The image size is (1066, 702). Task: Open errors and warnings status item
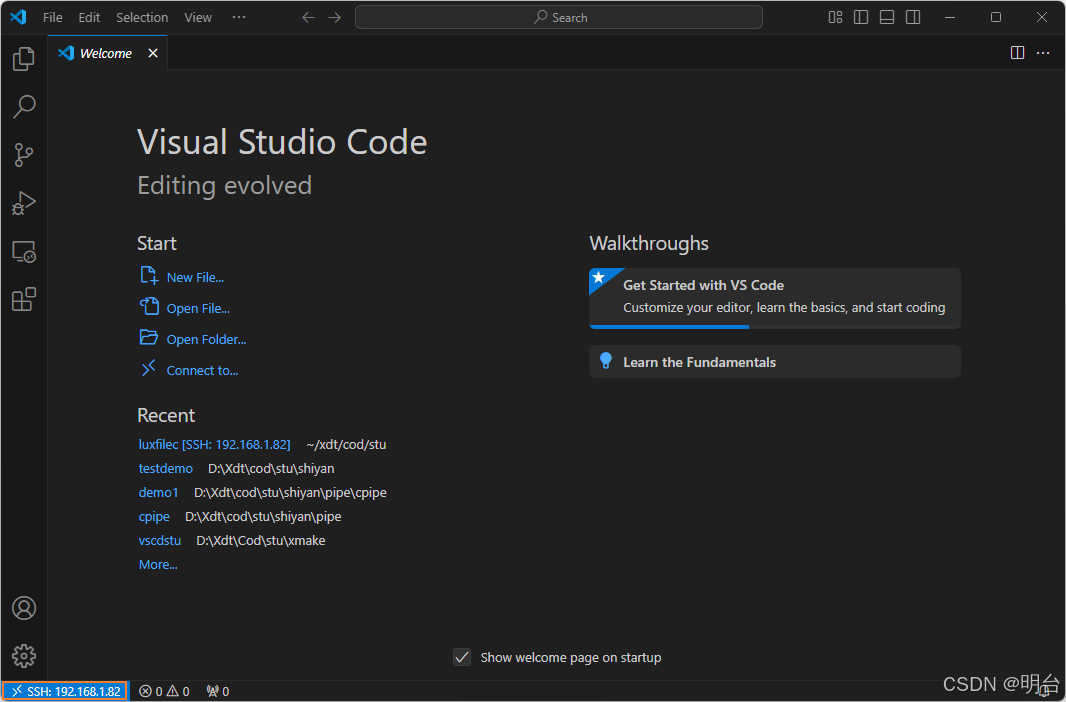[165, 691]
